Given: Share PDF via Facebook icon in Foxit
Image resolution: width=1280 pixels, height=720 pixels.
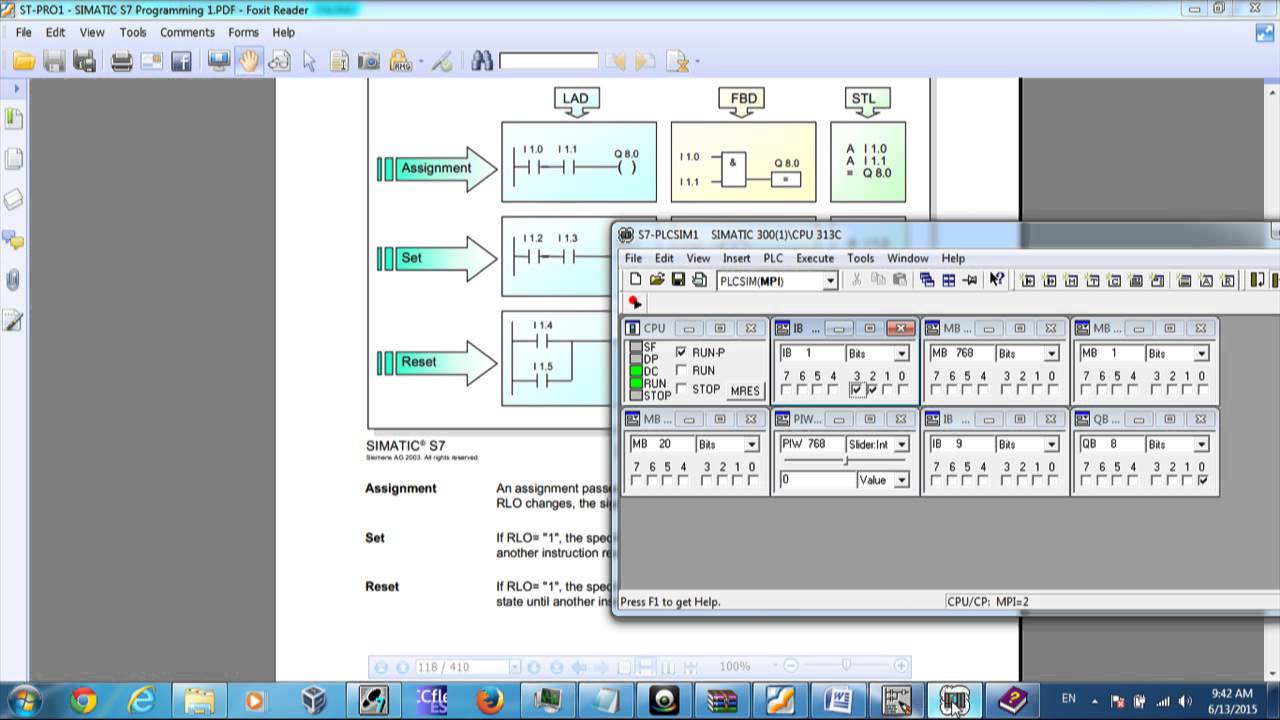Looking at the screenshot, I should click(x=181, y=62).
